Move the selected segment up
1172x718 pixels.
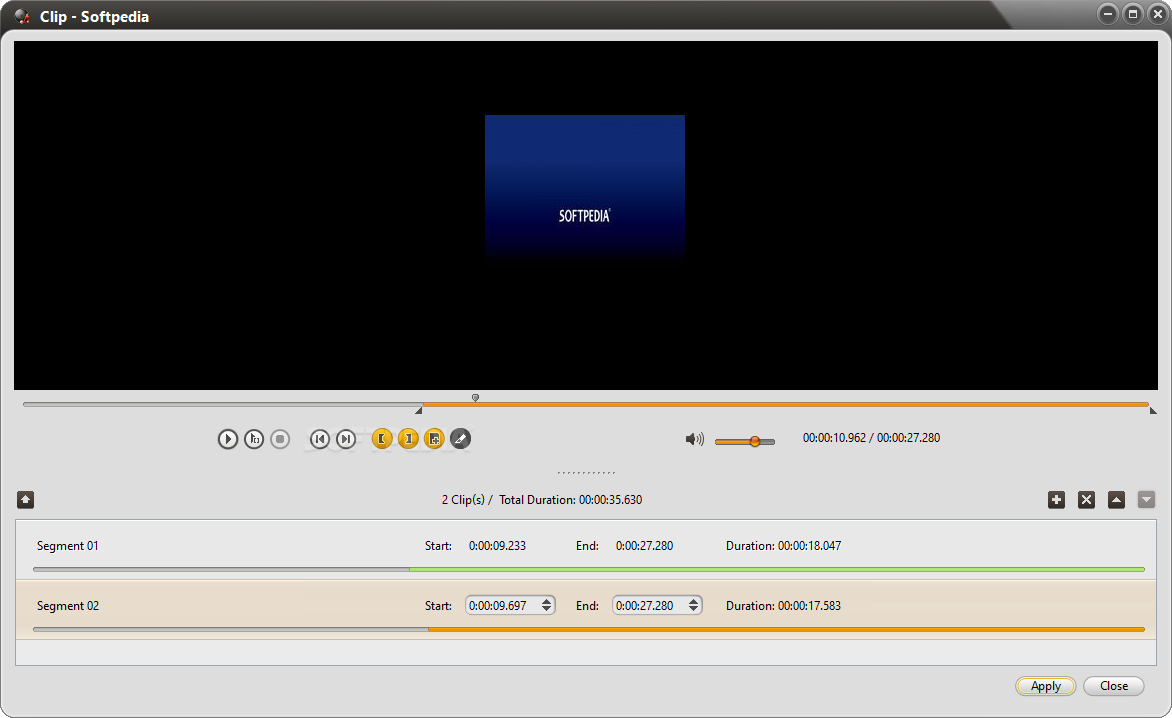(1116, 500)
